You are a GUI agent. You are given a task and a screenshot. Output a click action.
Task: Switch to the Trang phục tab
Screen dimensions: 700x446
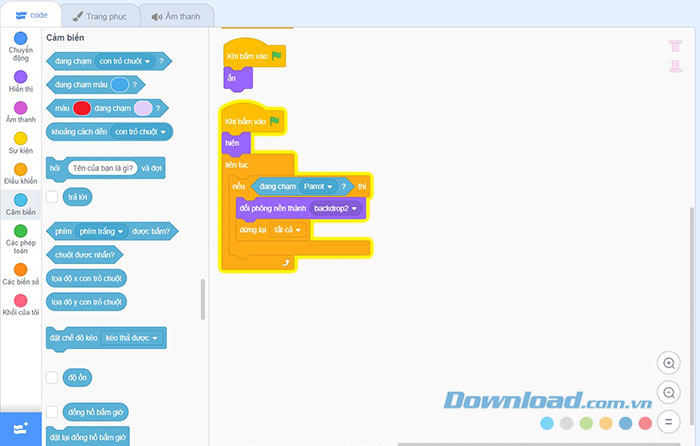click(98, 16)
